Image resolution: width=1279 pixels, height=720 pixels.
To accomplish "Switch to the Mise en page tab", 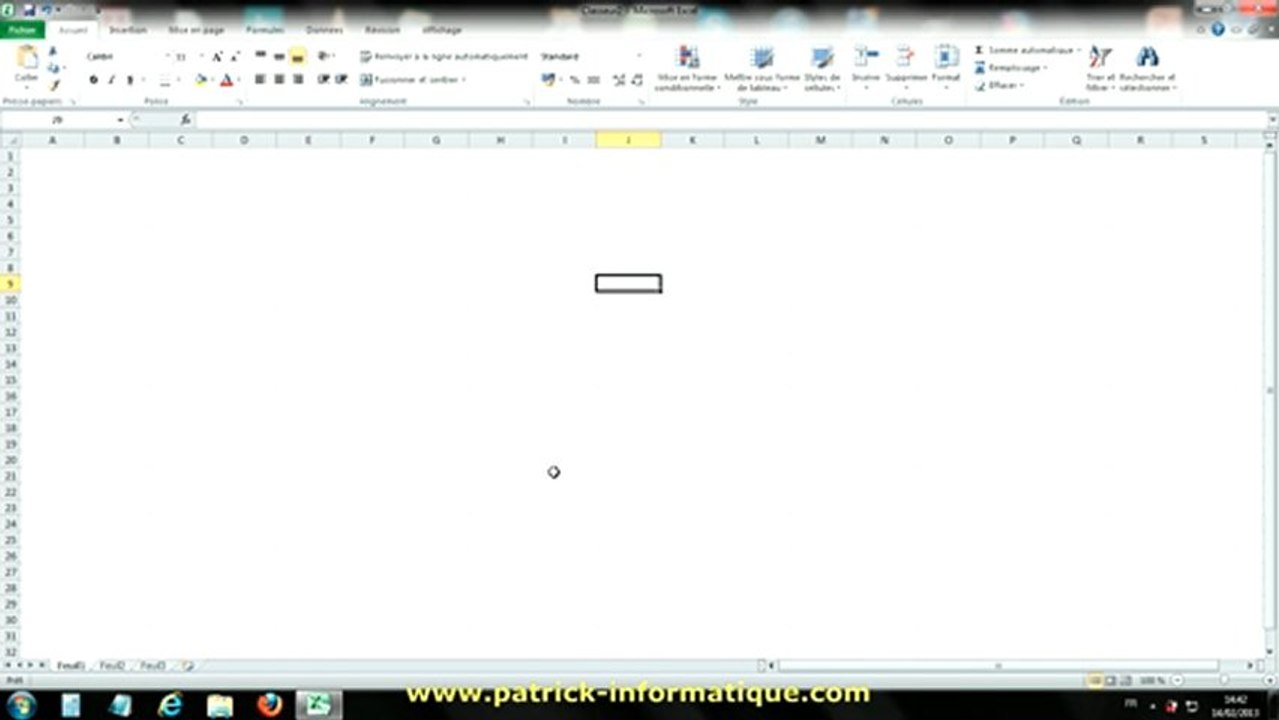I will [x=196, y=30].
